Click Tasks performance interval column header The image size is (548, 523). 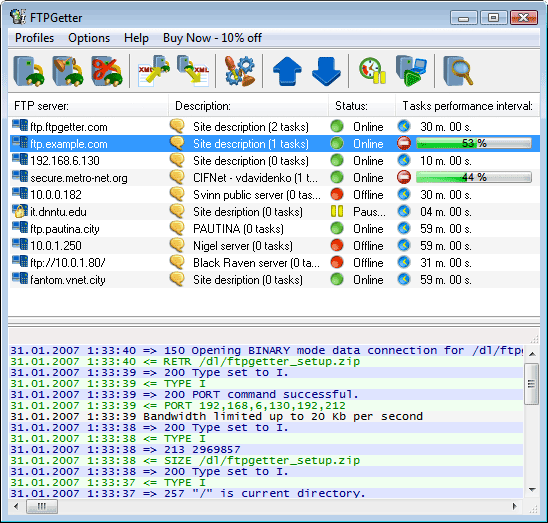467,106
